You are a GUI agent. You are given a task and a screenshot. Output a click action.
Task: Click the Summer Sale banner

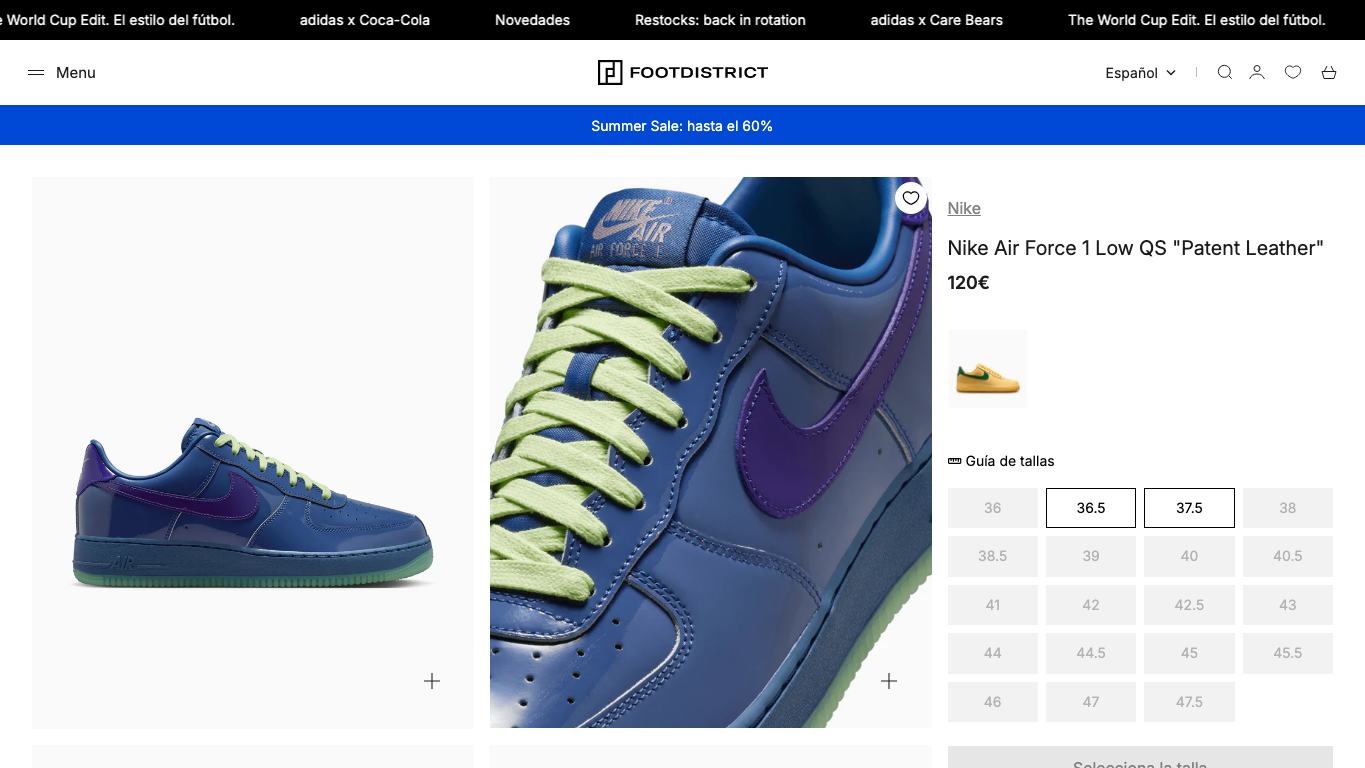(682, 126)
